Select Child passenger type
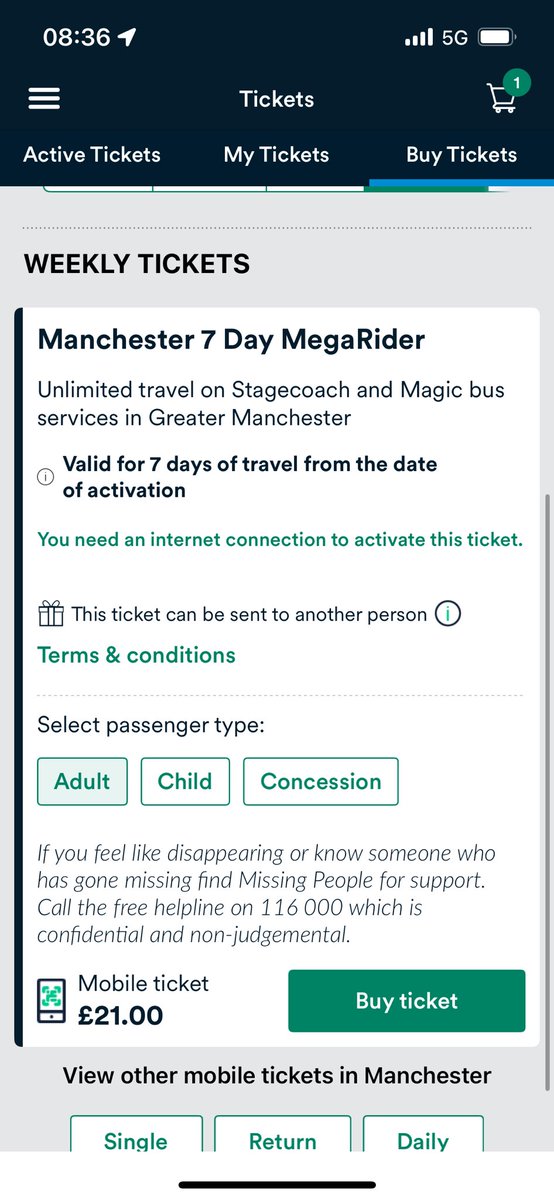 point(185,781)
